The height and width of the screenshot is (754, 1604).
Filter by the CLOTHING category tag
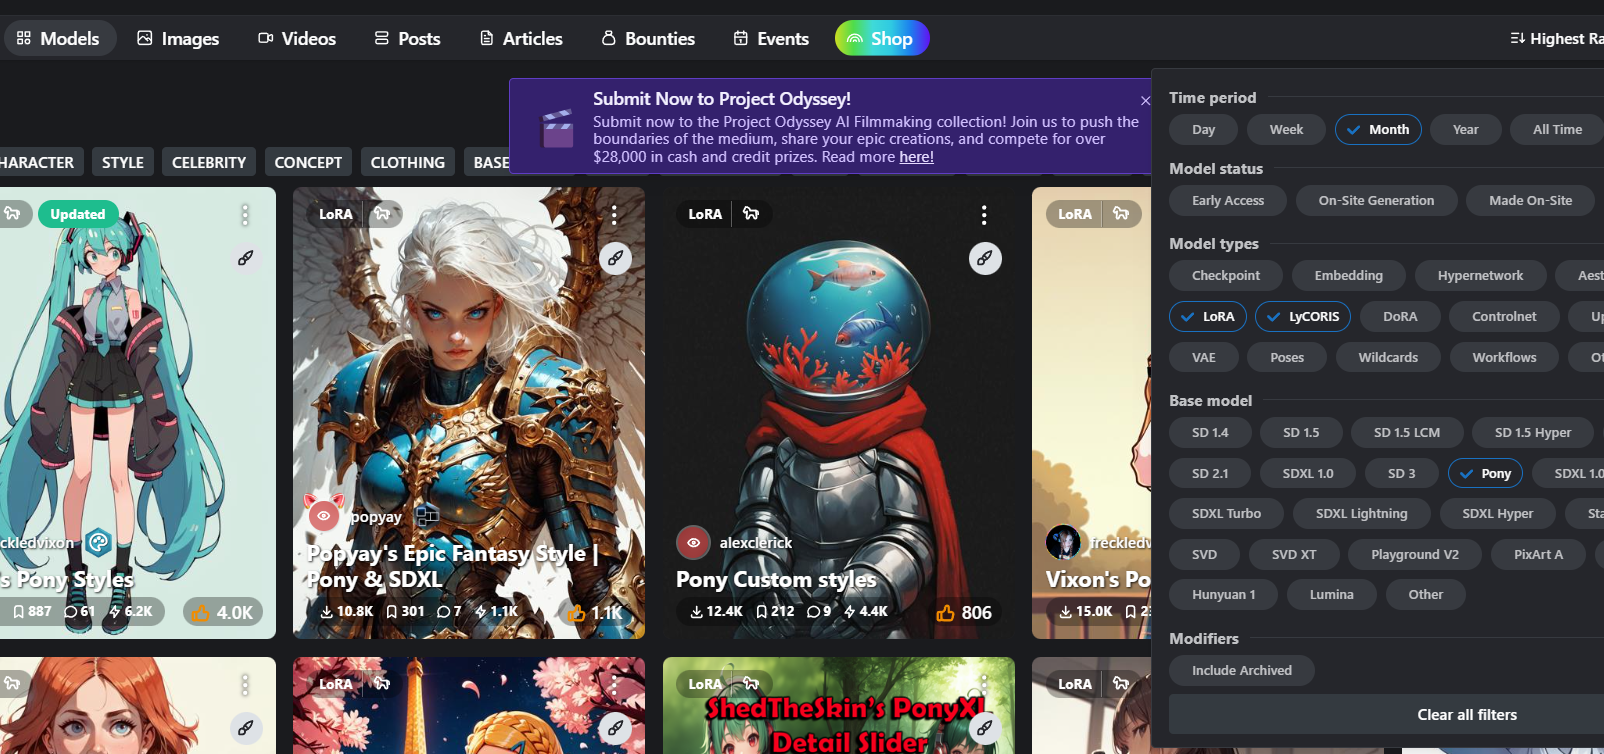(x=408, y=162)
